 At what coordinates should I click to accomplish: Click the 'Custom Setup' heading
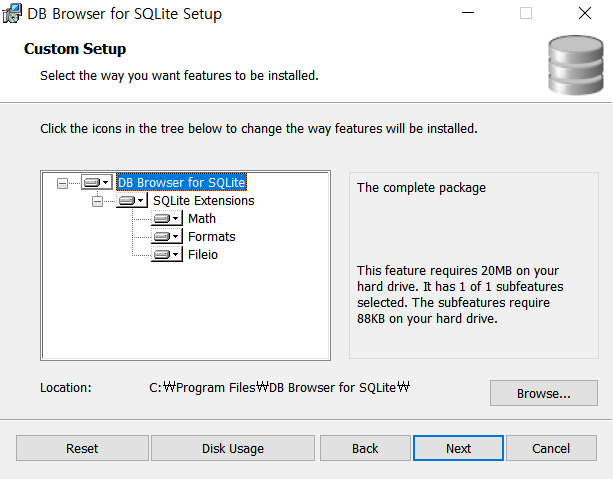click(75, 49)
